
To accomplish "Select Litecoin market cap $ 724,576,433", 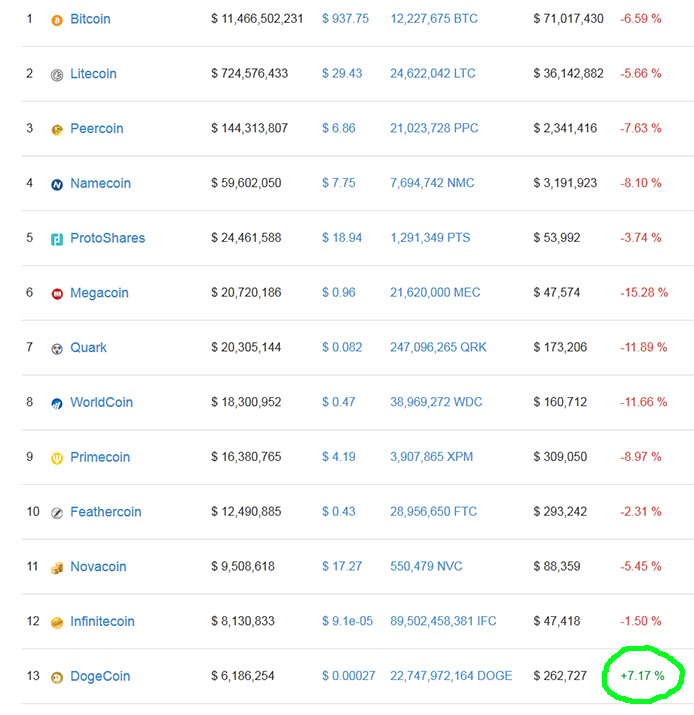I will pyautogui.click(x=249, y=73).
